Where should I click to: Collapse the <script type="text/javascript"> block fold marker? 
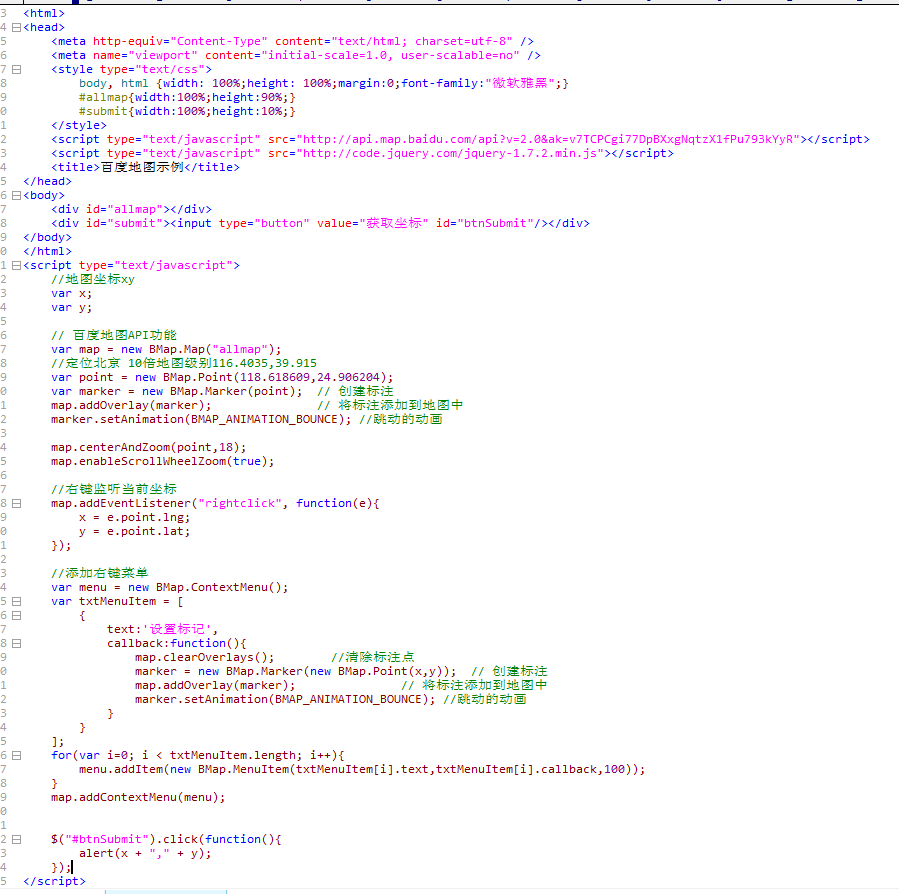pyautogui.click(x=16, y=266)
